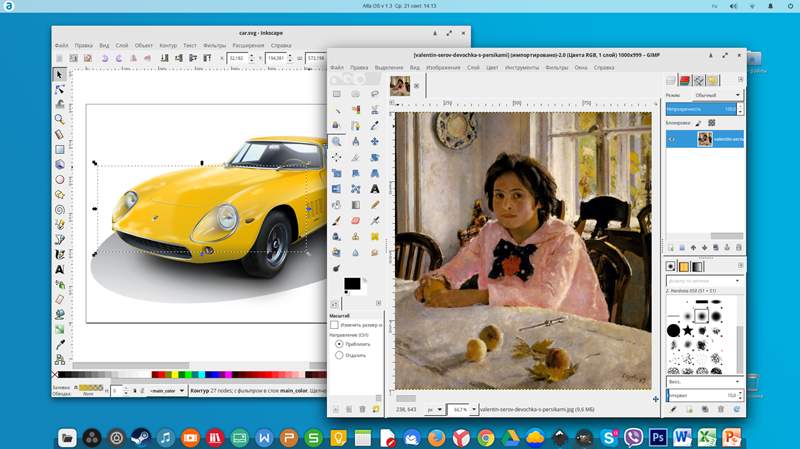Toggle the auto-resize window checkbox in GIMP
The image size is (800, 449).
[x=334, y=325]
